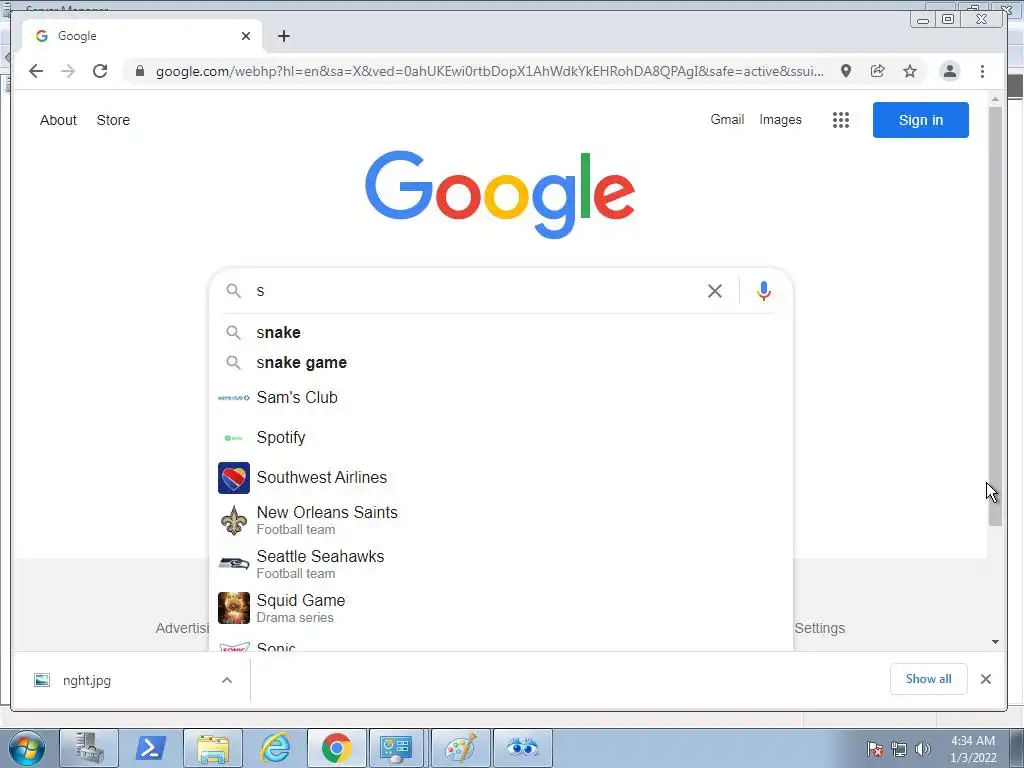
Task: Choose the 'snake game' suggestion
Action: tap(501, 362)
